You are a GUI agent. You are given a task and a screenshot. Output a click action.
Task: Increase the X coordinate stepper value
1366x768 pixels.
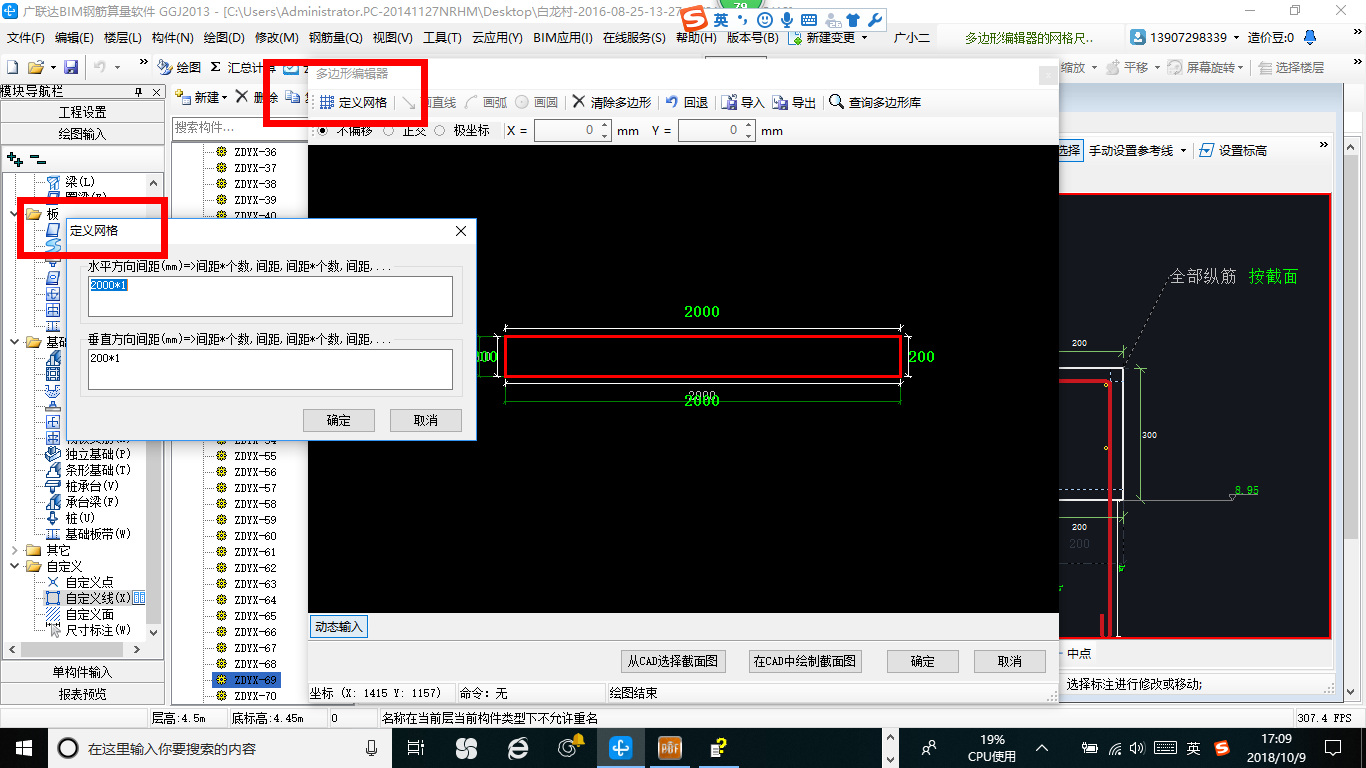604,126
